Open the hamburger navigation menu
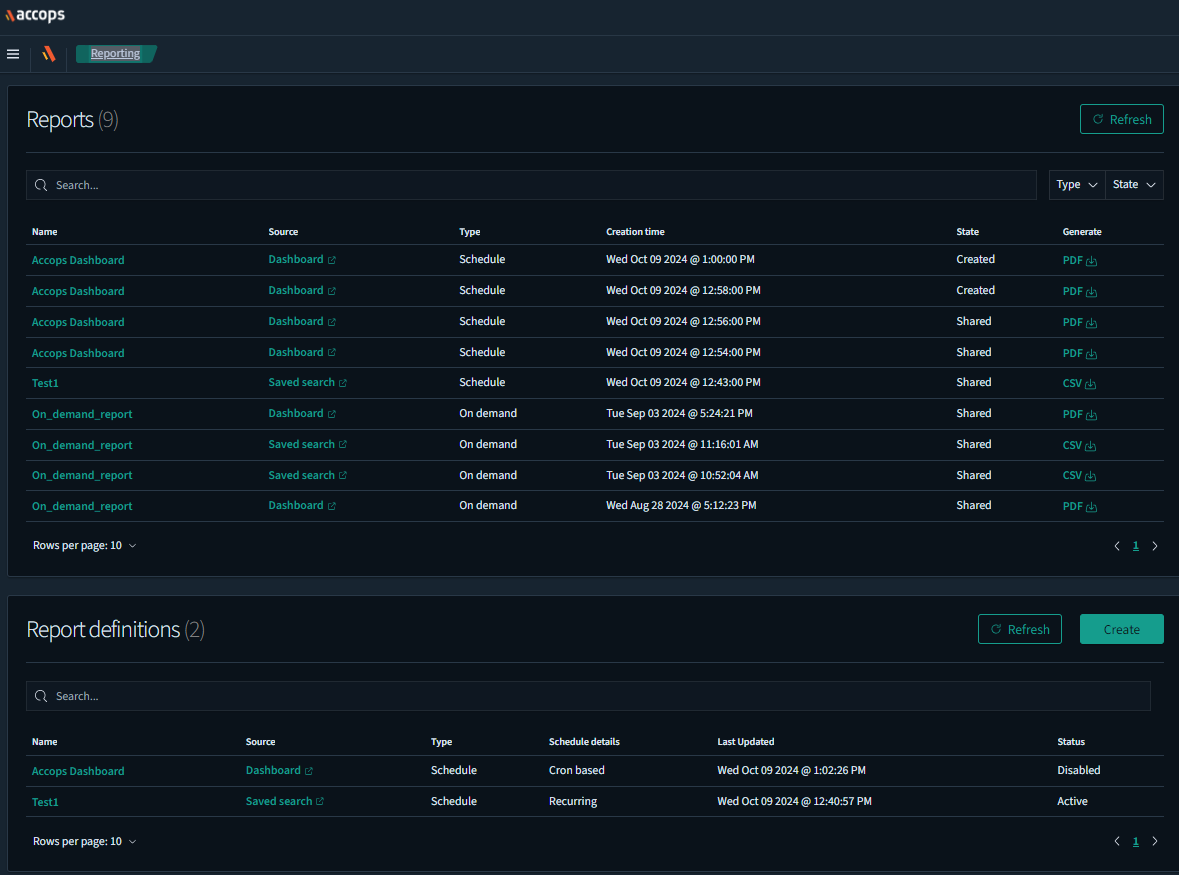The image size is (1179, 875). pos(13,54)
